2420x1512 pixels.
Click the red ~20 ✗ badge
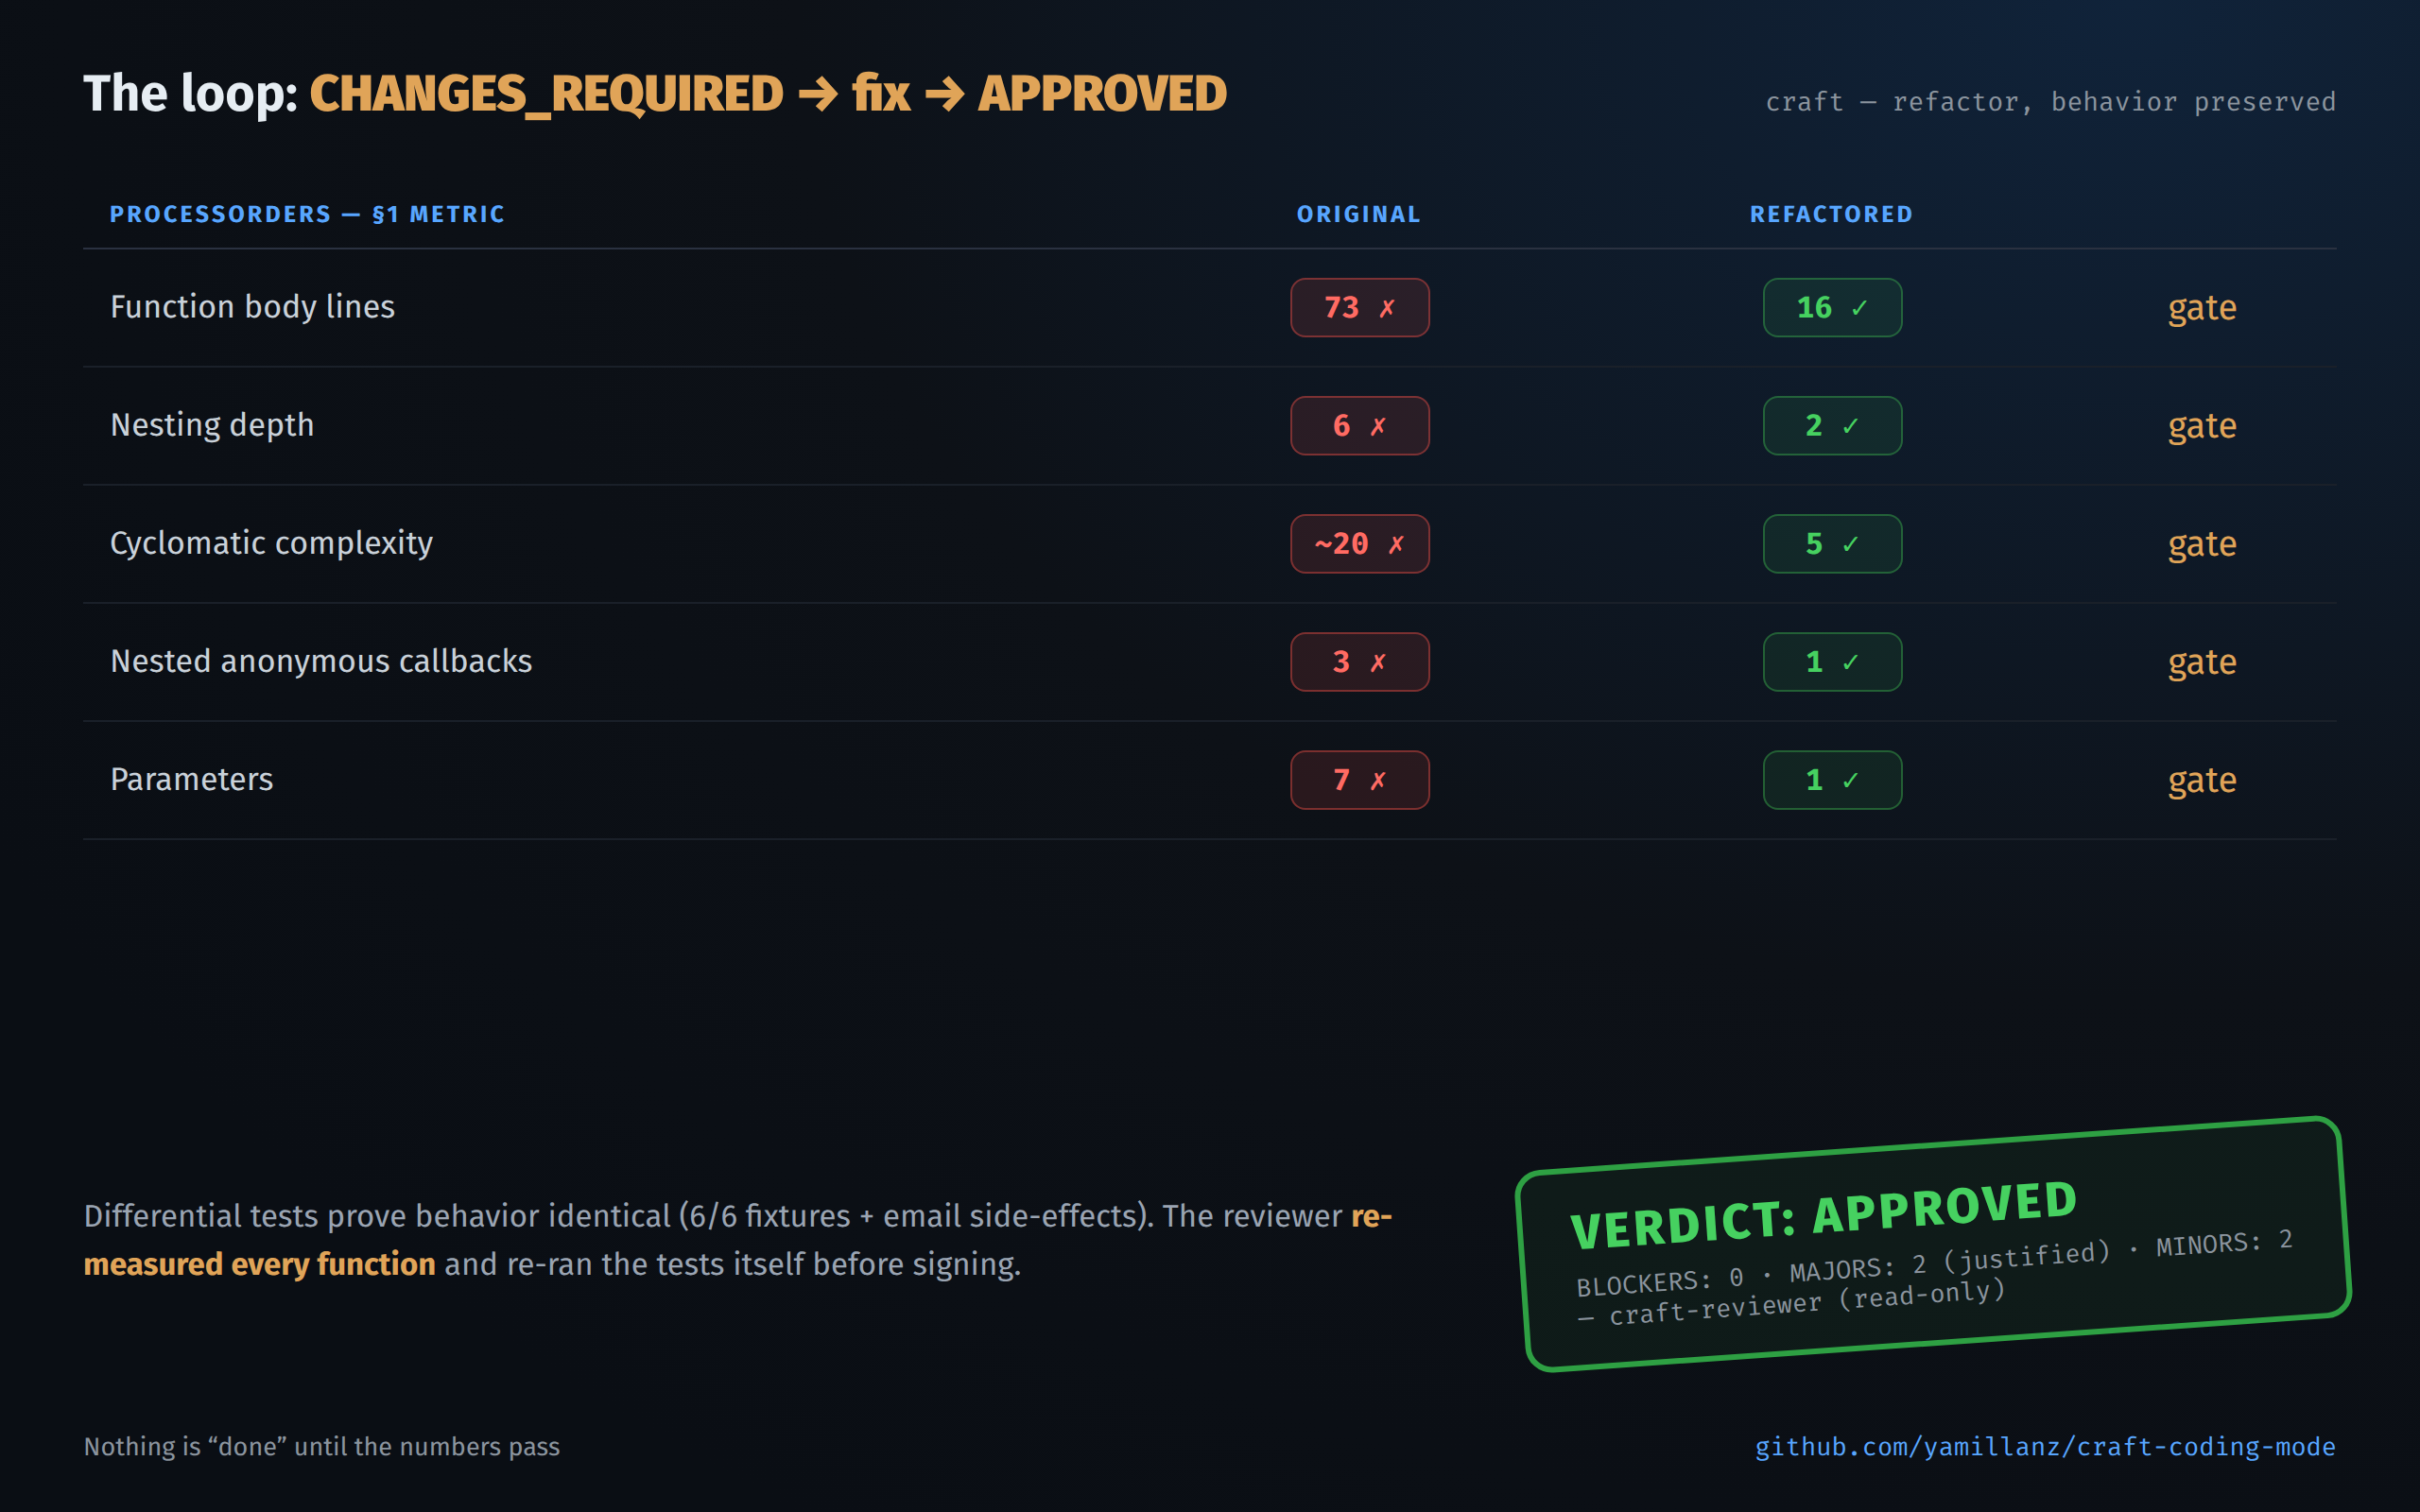coord(1359,543)
